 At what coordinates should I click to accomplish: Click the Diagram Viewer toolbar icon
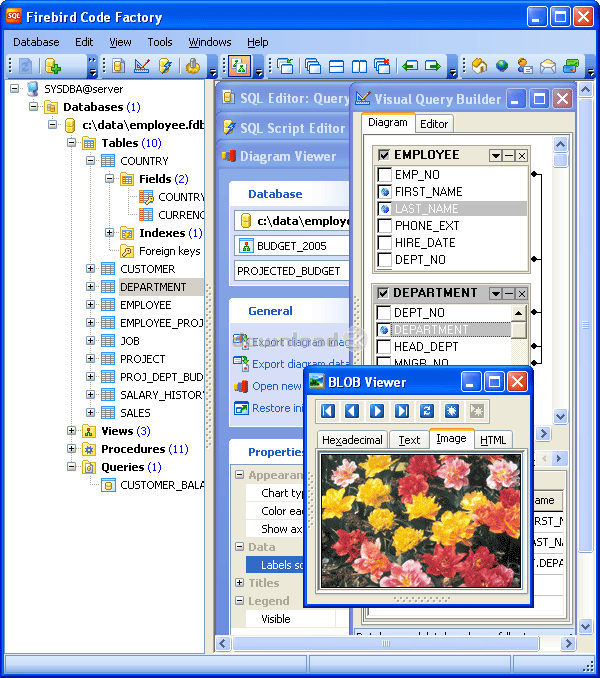point(239,66)
